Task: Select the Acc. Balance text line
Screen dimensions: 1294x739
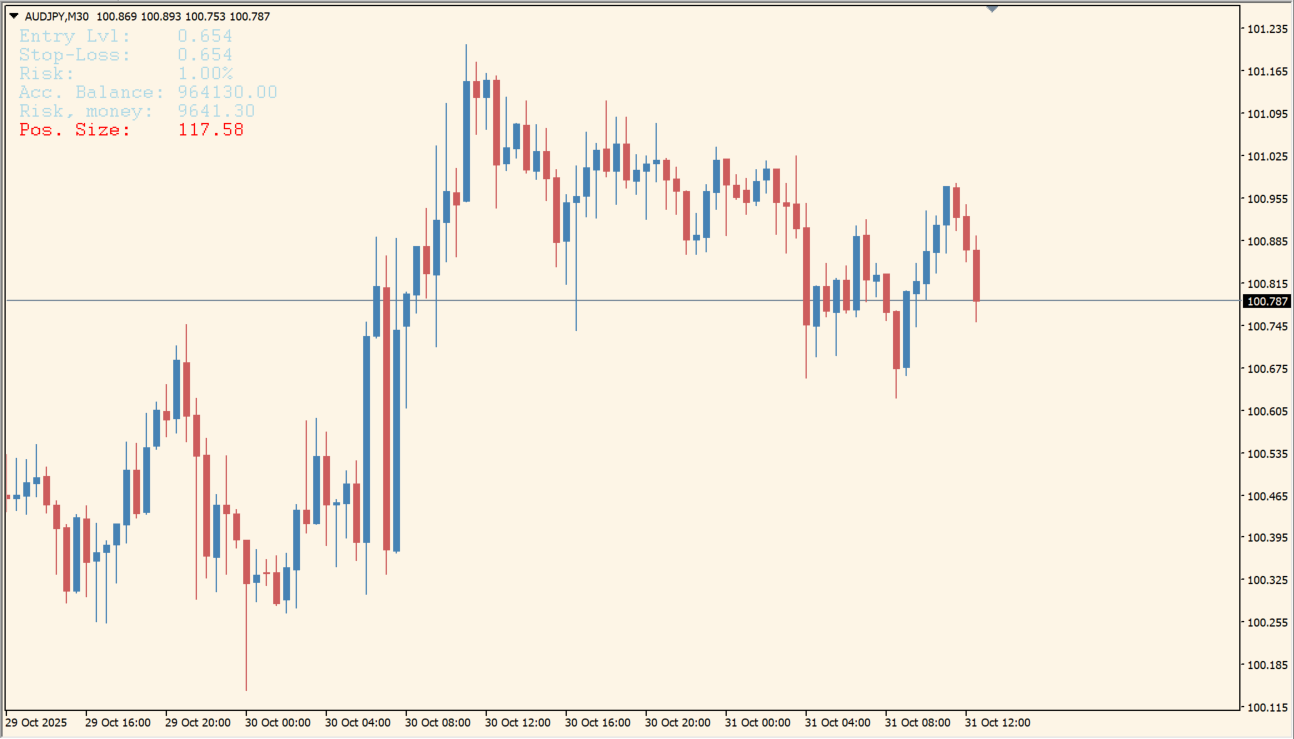Action: (x=147, y=92)
